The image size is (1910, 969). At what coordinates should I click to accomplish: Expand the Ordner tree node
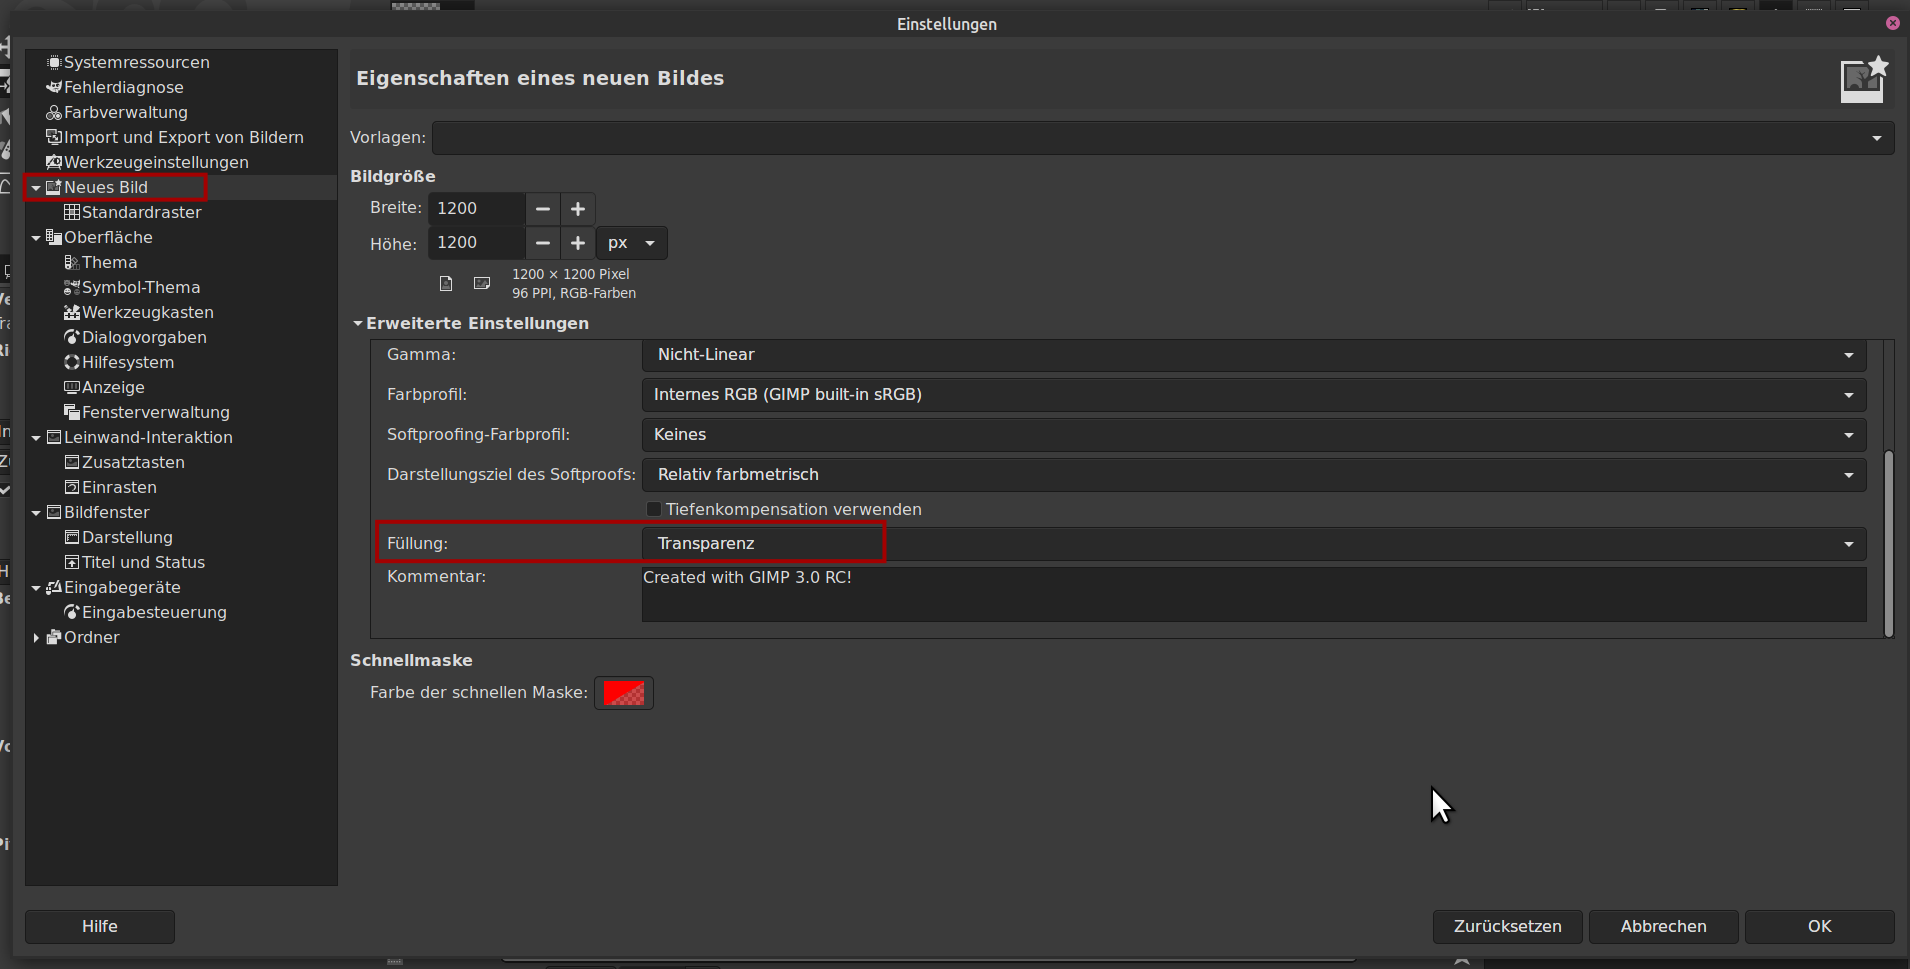pyautogui.click(x=37, y=638)
